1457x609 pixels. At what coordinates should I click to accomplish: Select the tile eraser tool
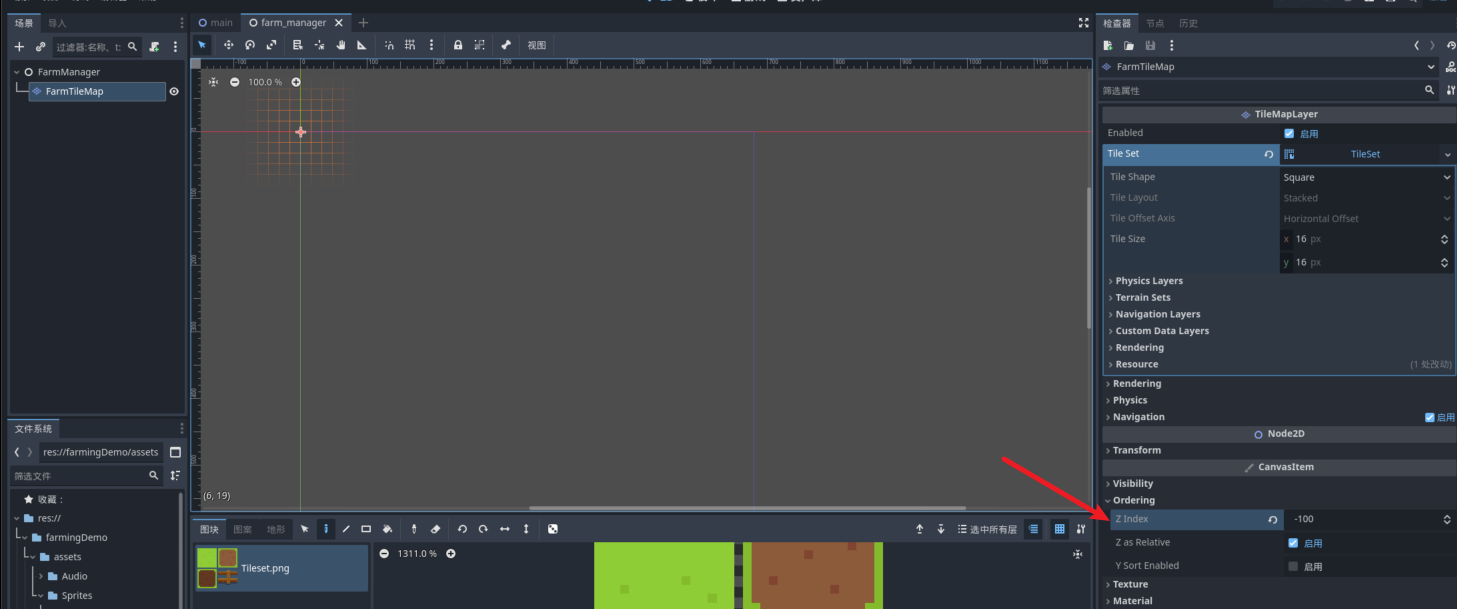pos(435,529)
